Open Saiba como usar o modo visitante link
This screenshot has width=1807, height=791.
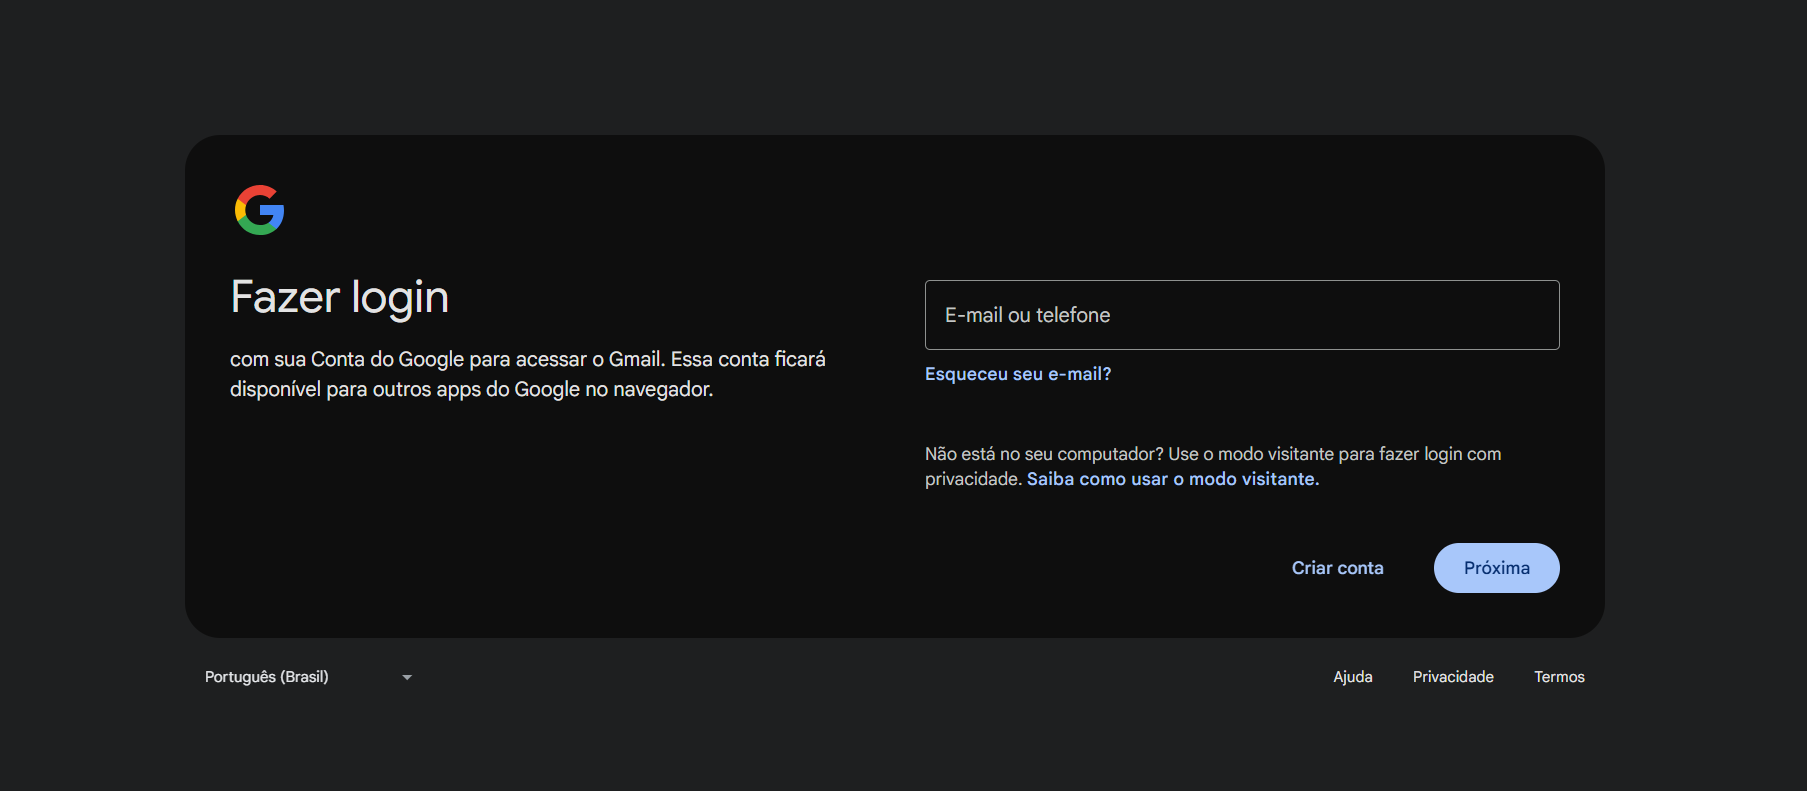pyautogui.click(x=1173, y=479)
